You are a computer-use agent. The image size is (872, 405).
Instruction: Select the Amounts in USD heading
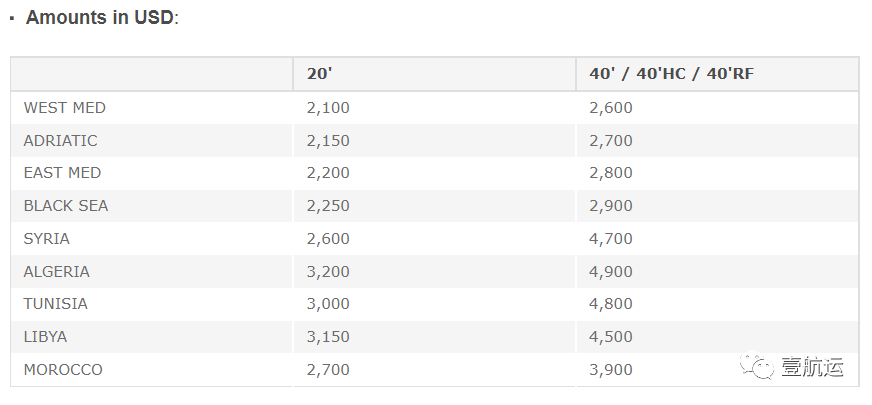102,17
